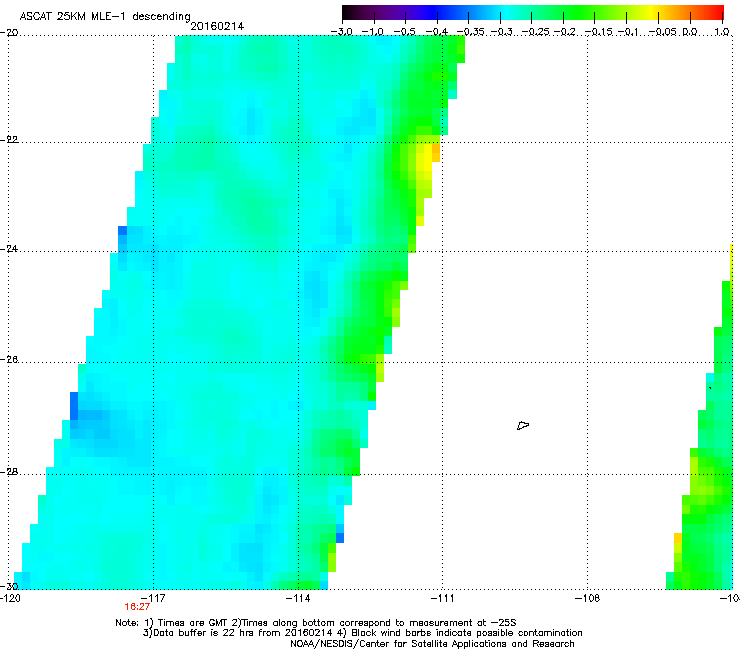740x650 pixels.
Task: Click the colorbar label -3.0
Action: click(x=341, y=32)
